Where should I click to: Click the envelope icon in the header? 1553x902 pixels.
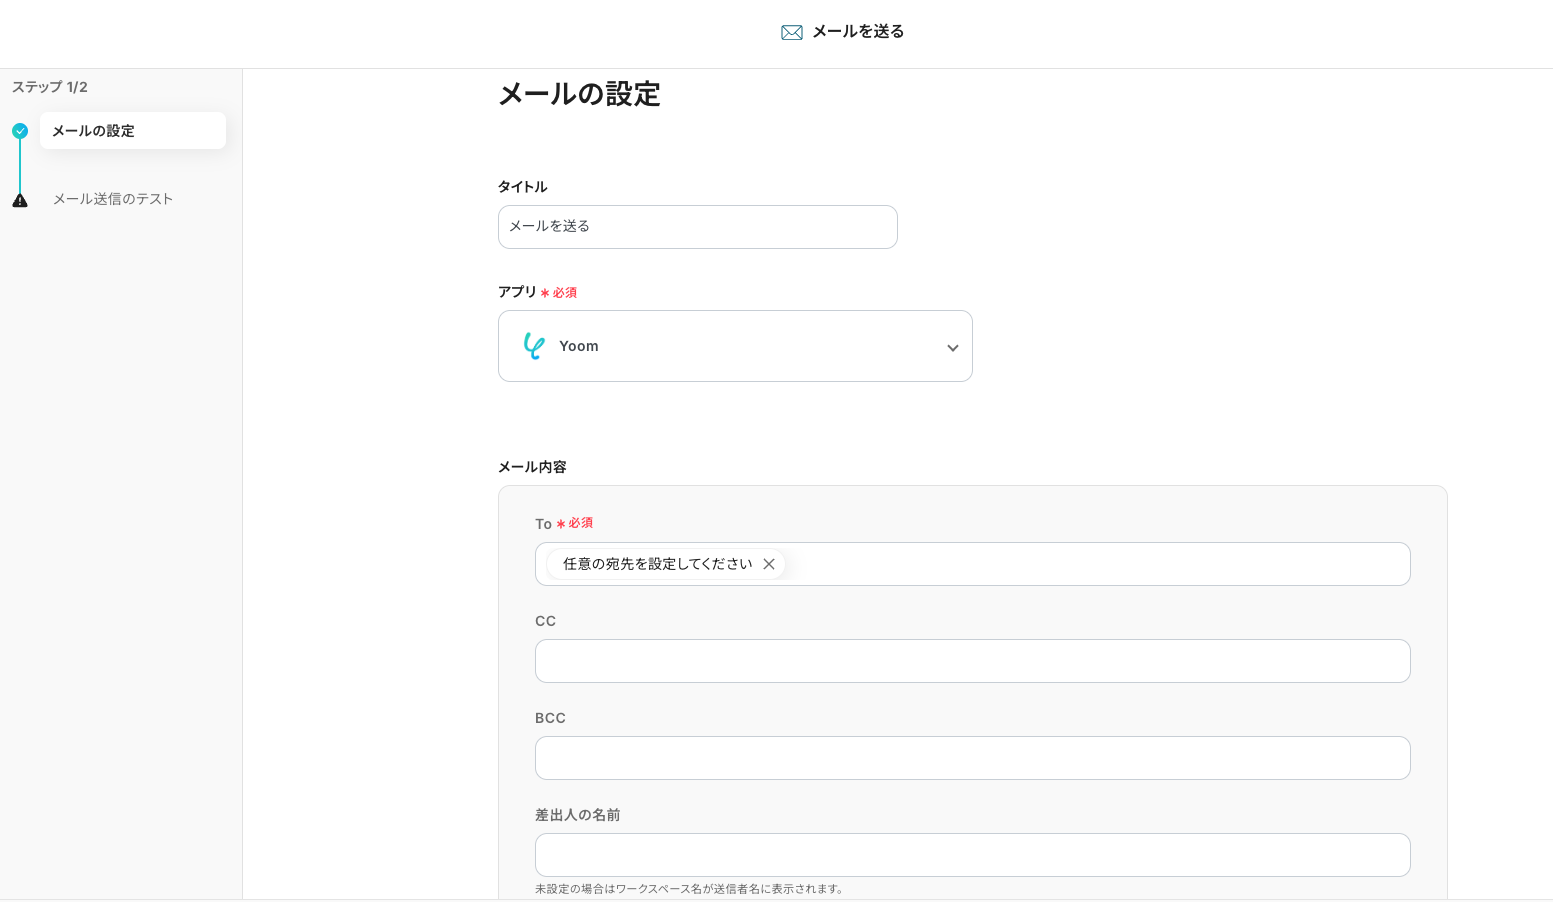791,32
